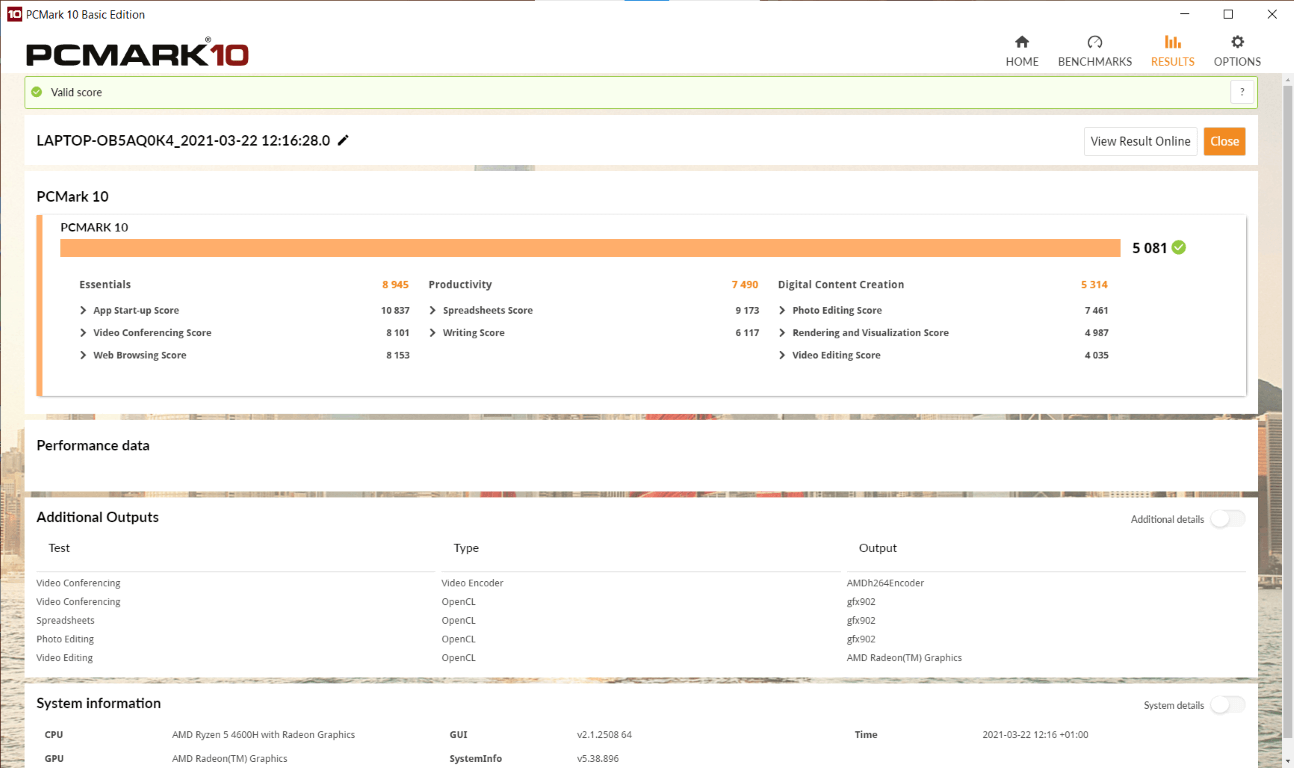Click the View Result Online button
This screenshot has width=1294, height=768.
(1140, 141)
